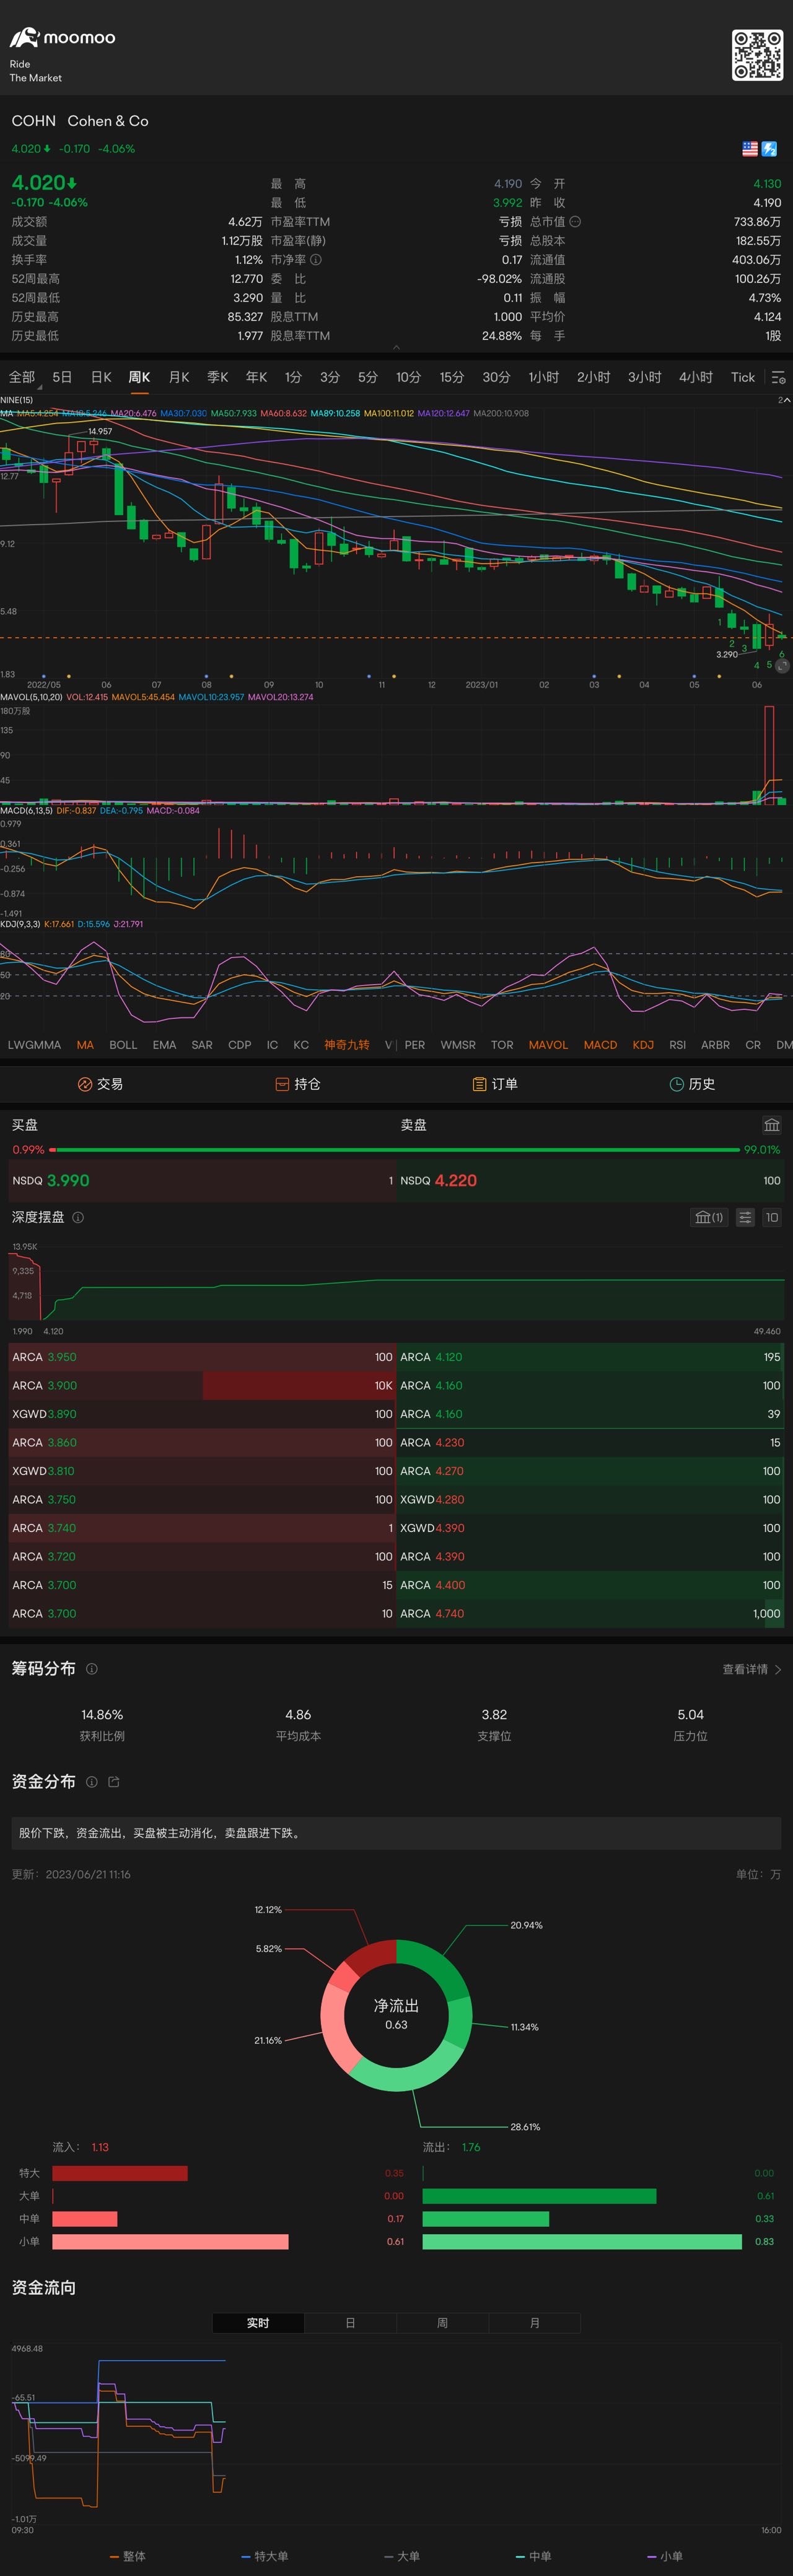Open the 交易 trade section

[x=100, y=1084]
